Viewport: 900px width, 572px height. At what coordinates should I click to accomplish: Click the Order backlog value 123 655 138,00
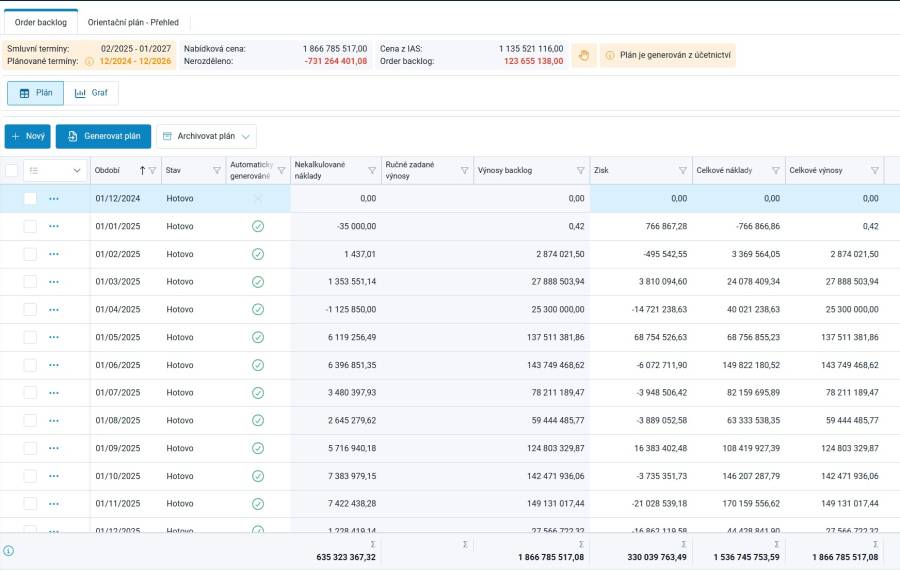[534, 61]
